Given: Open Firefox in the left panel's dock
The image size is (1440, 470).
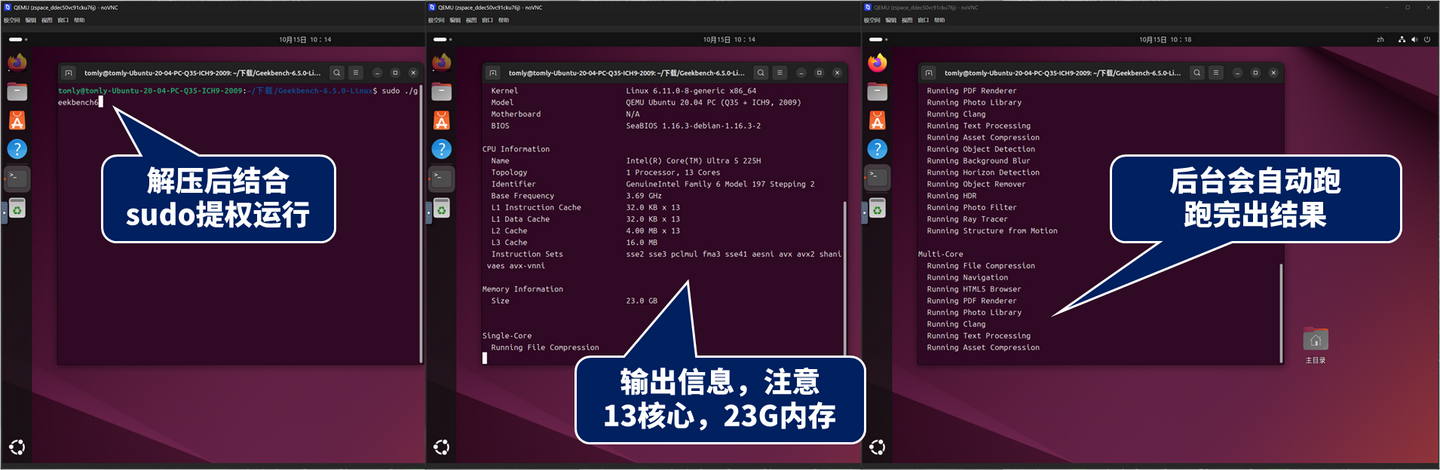Looking at the screenshot, I should click(x=17, y=62).
